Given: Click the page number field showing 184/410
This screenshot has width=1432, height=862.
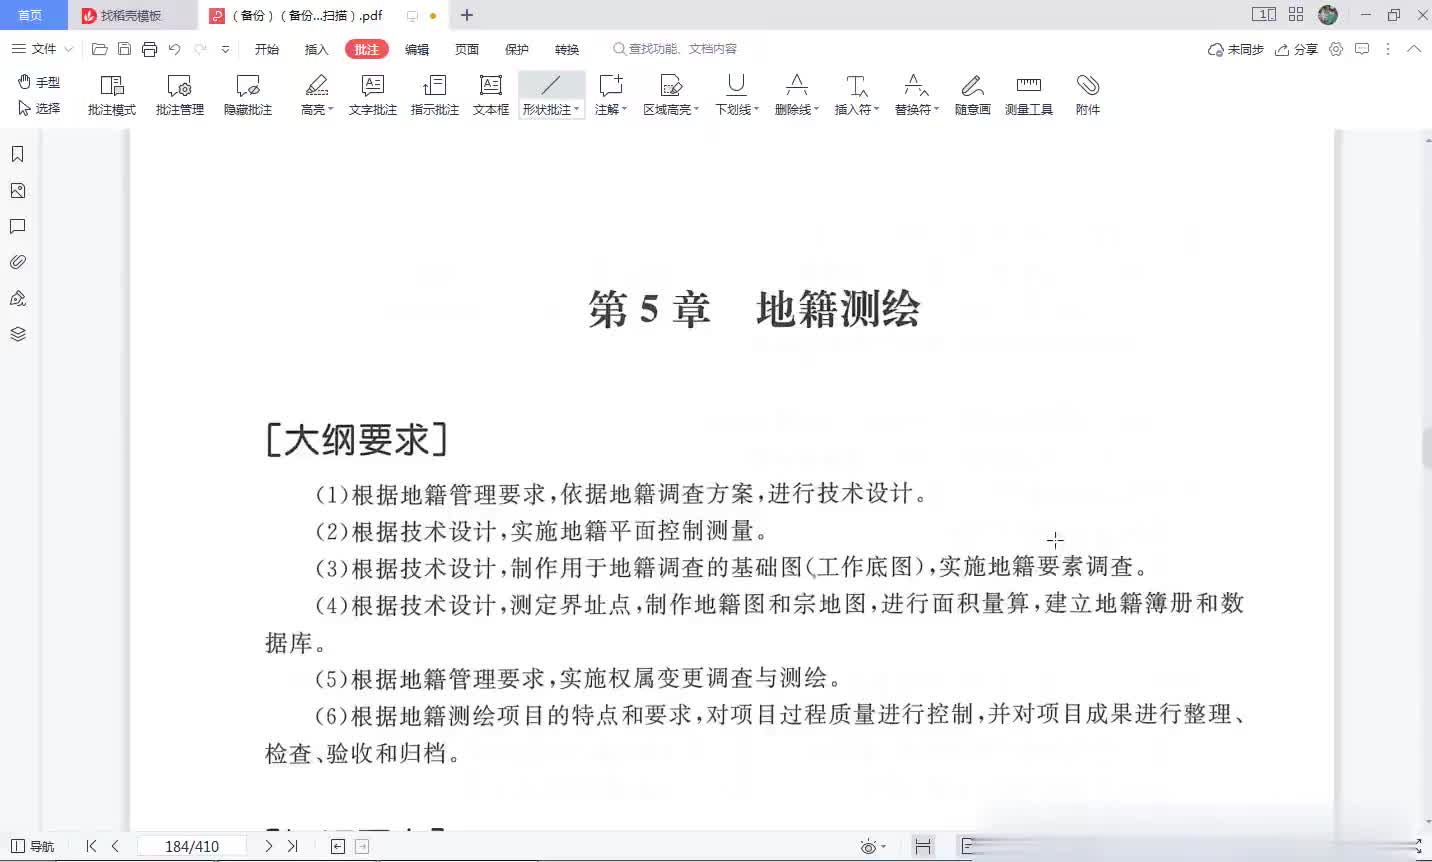Looking at the screenshot, I should [x=192, y=846].
